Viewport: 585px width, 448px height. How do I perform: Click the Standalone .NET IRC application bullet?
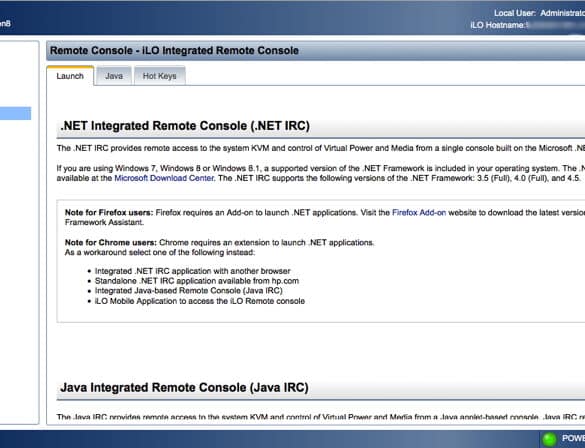click(197, 281)
